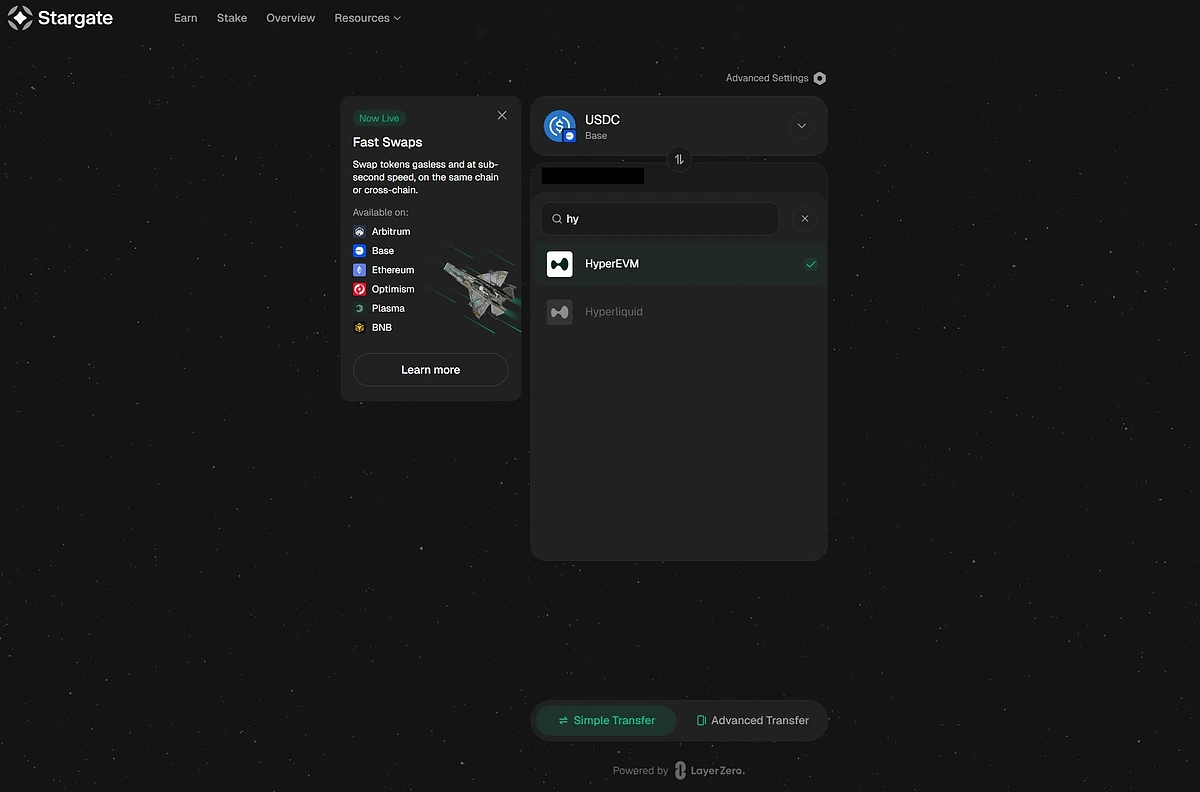The image size is (1200, 792).
Task: Click the Ethereum chain icon
Action: click(360, 270)
